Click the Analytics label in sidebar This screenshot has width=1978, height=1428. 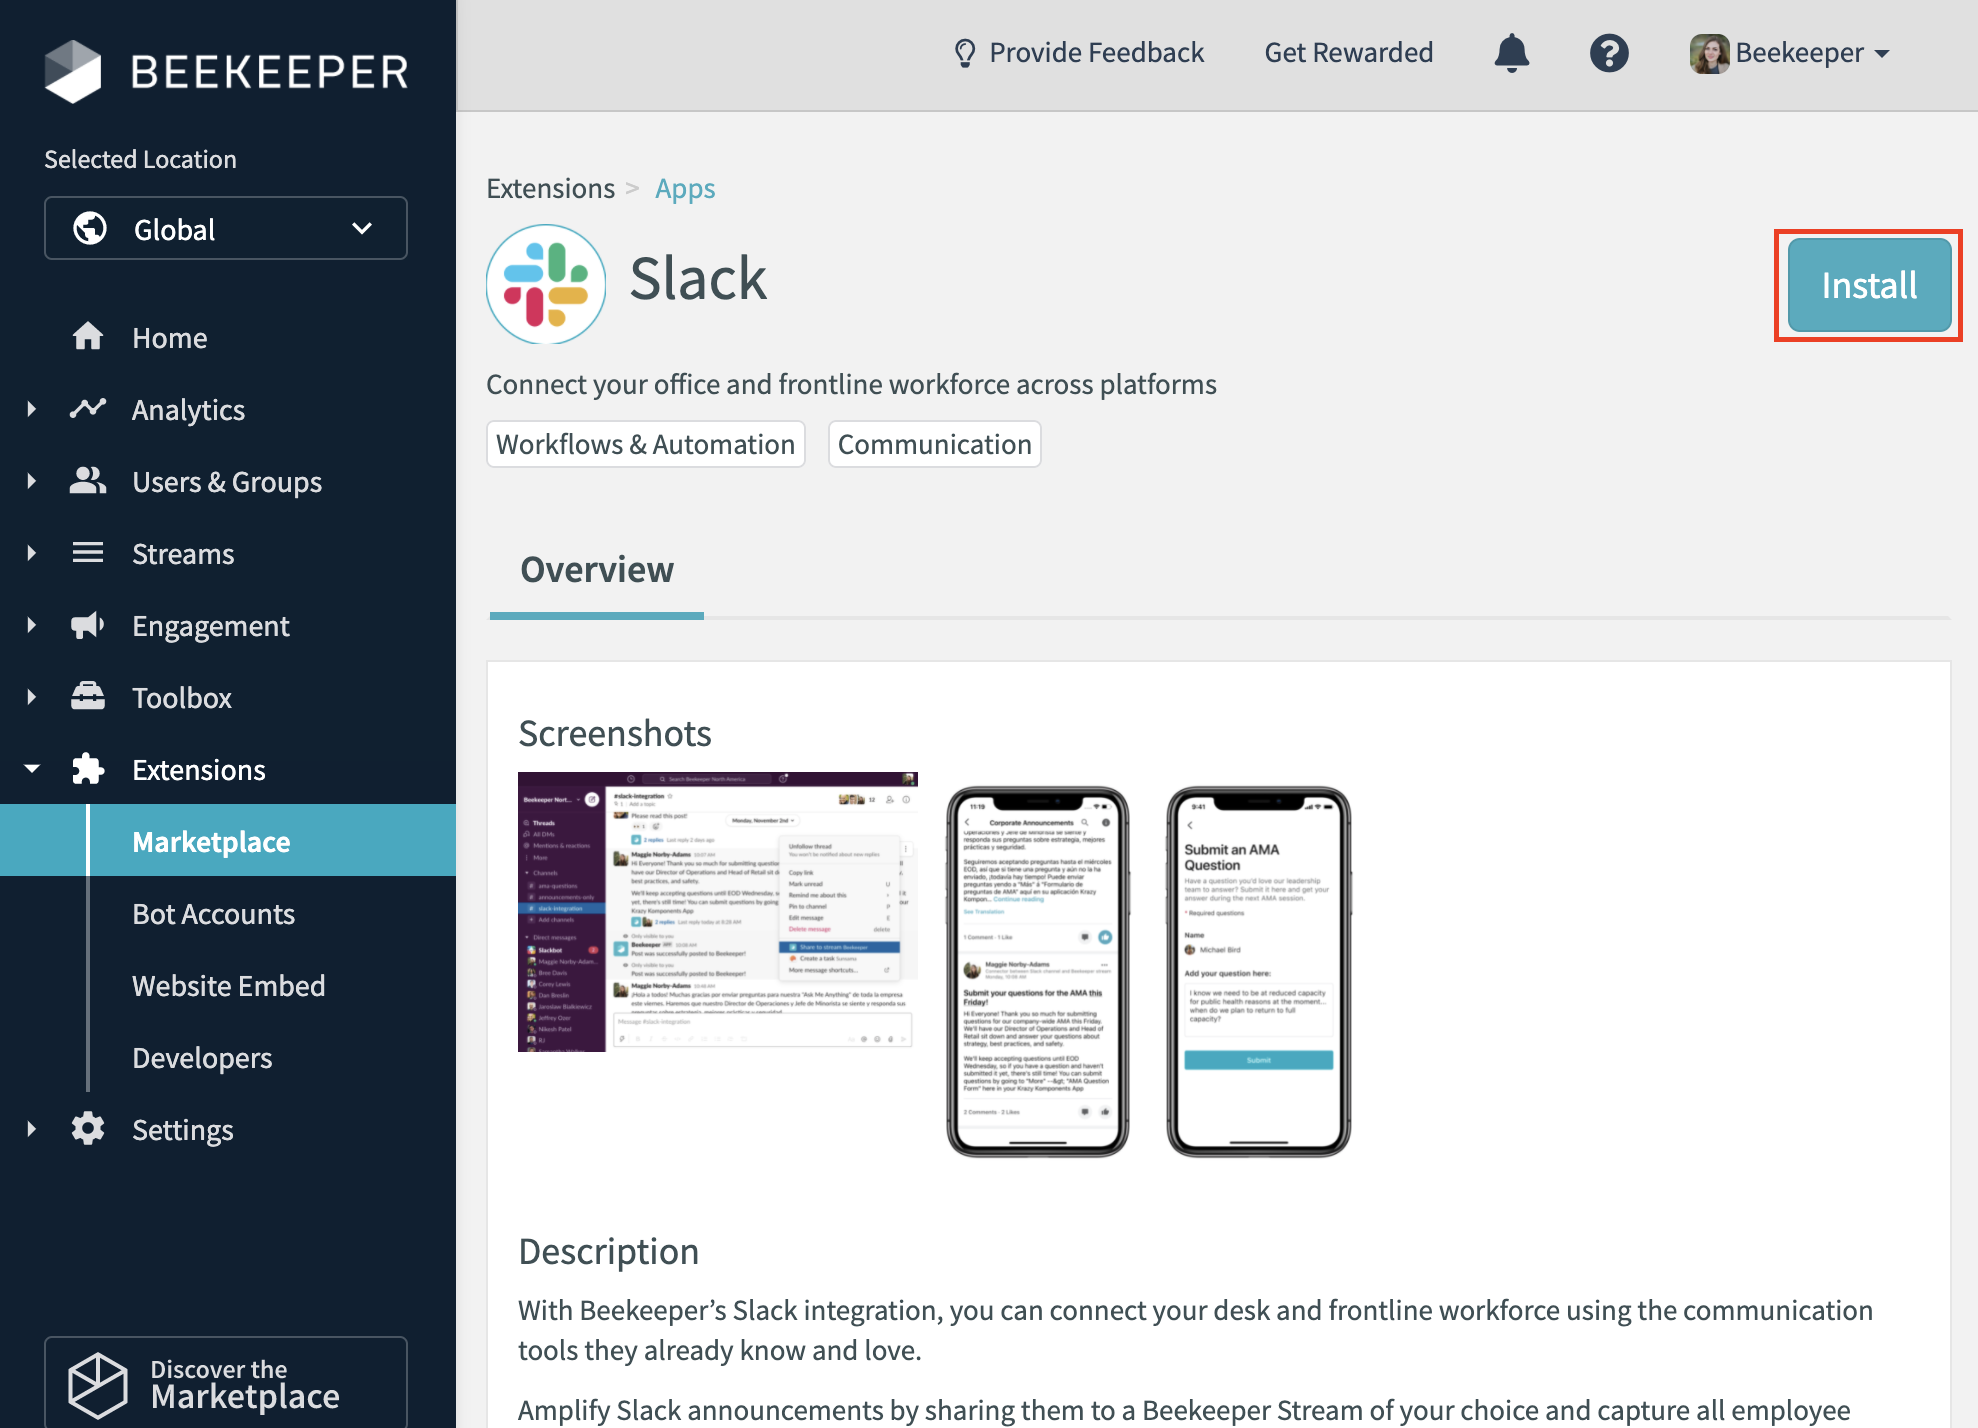click(x=188, y=409)
